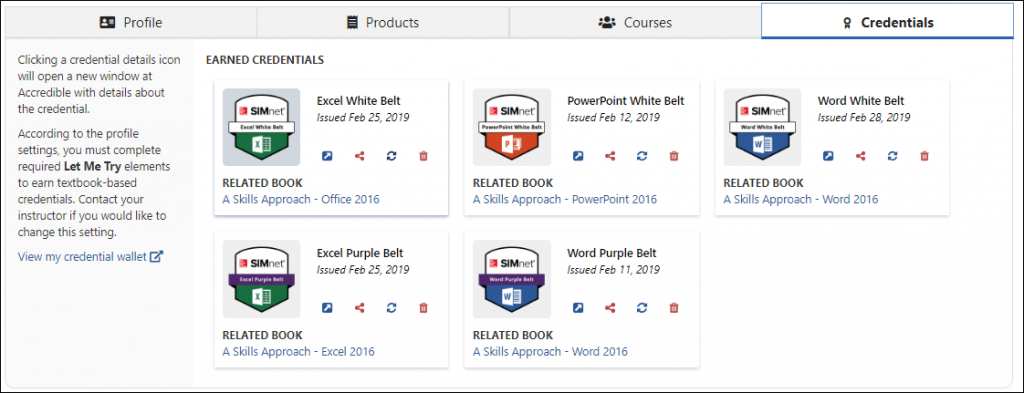Refresh the Excel Purple Belt credential
Screen dimensions: 1024x393
tap(391, 307)
